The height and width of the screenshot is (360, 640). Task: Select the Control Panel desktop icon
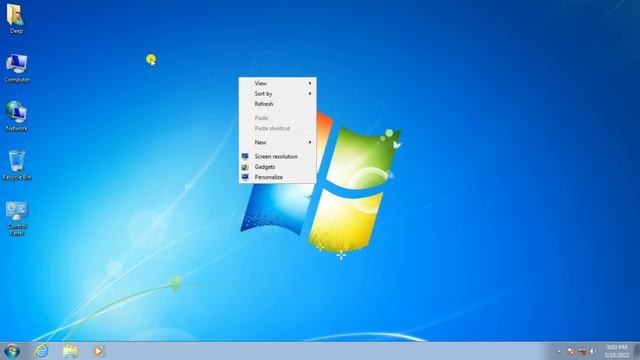point(17,218)
